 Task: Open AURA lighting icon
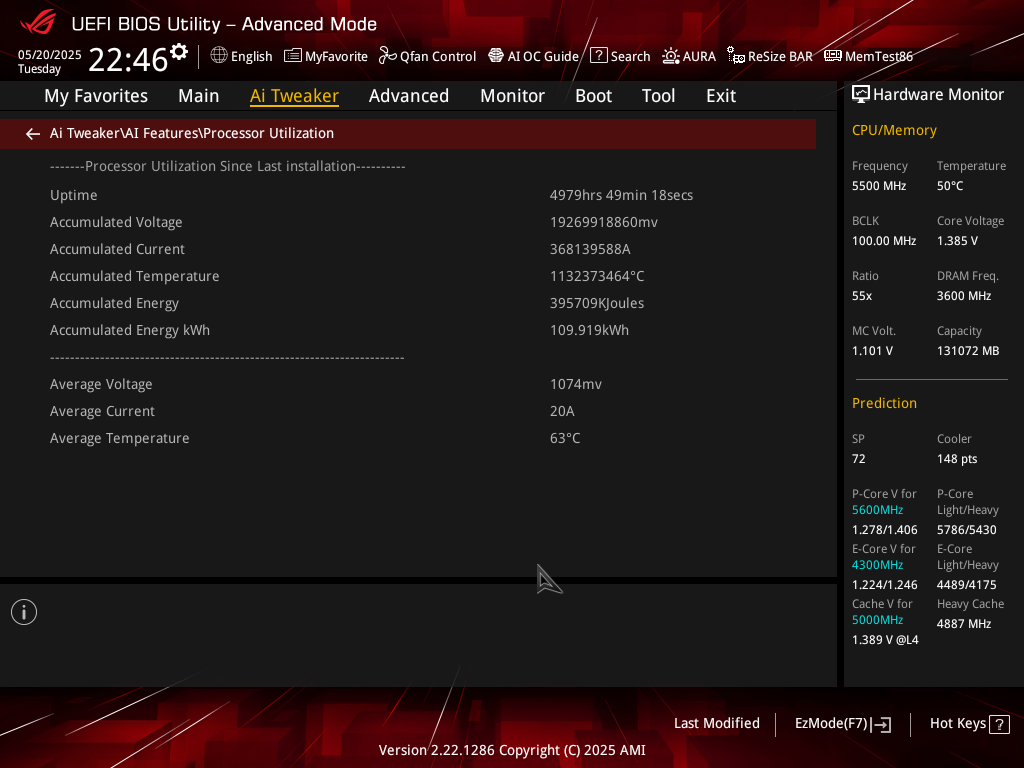pos(671,56)
